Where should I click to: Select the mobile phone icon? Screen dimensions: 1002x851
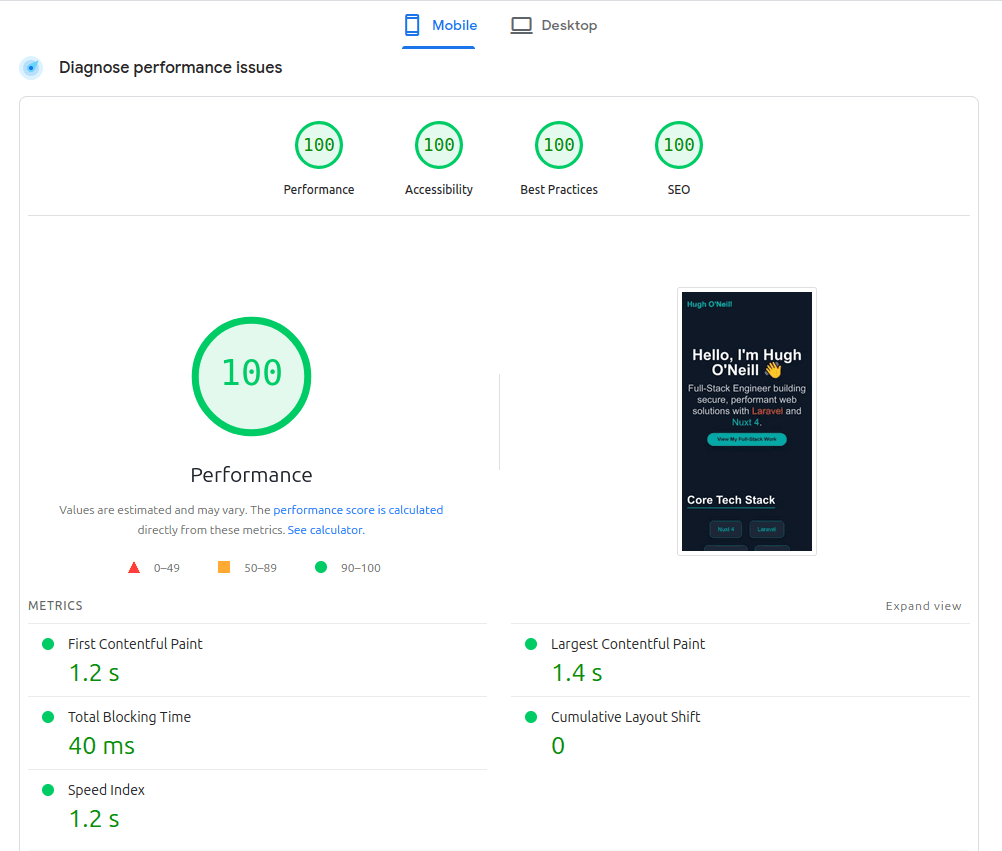pos(410,24)
